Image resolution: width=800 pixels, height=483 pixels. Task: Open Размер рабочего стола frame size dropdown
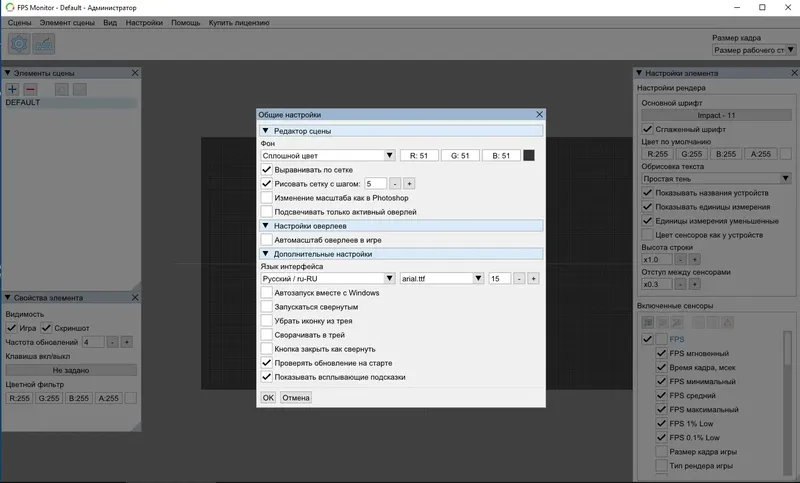[754, 50]
